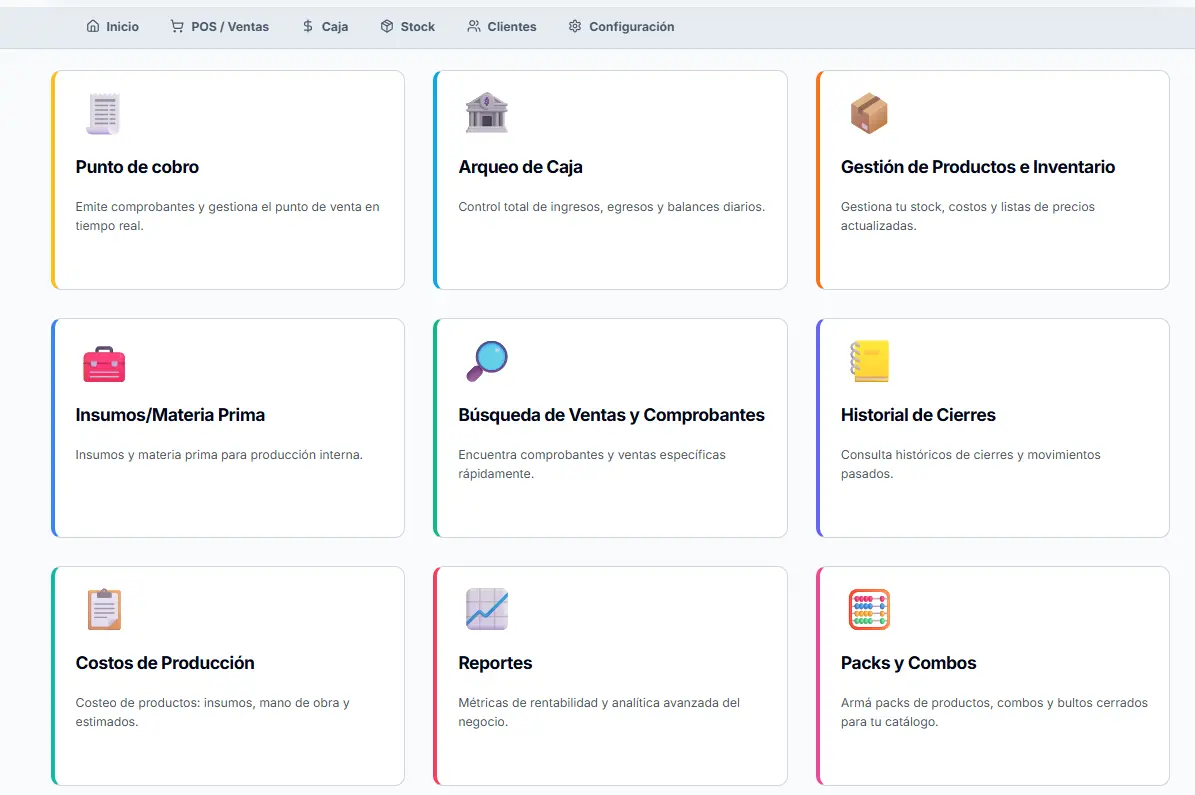
Task: Click the shopping cart icon in navbar
Action: click(x=177, y=26)
